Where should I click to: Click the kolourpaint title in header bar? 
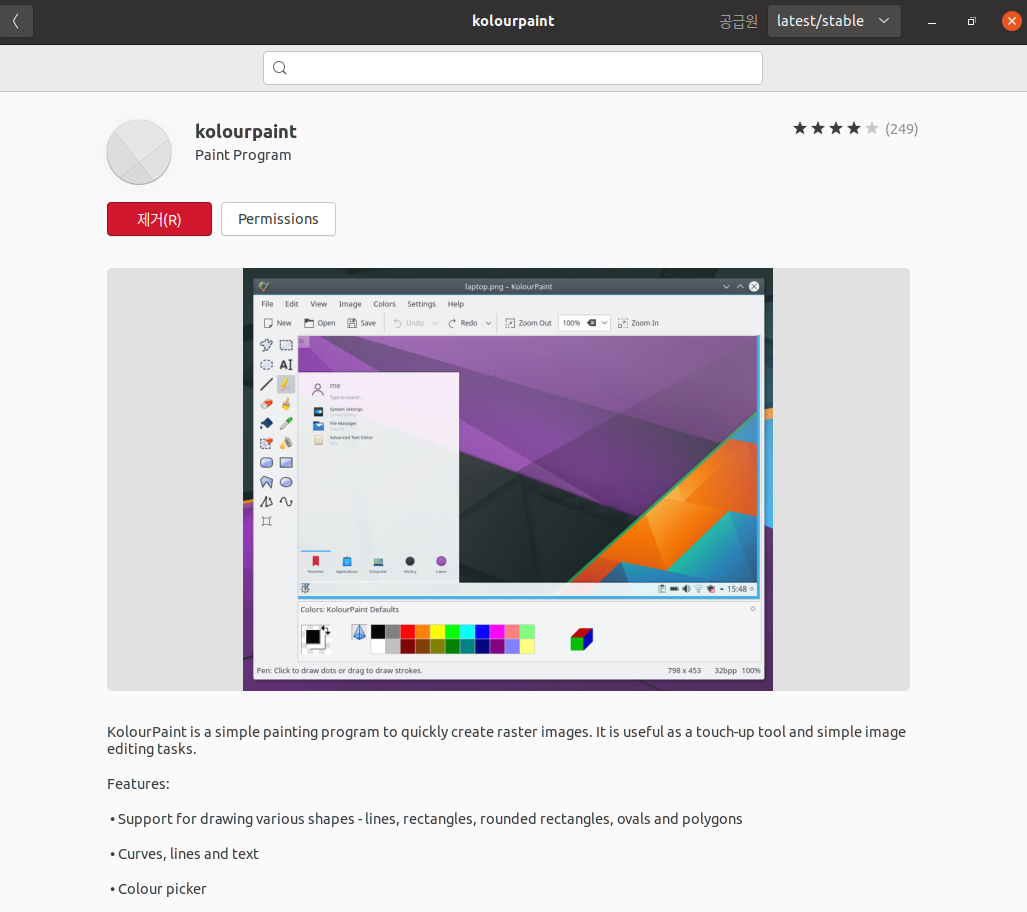[x=514, y=21]
